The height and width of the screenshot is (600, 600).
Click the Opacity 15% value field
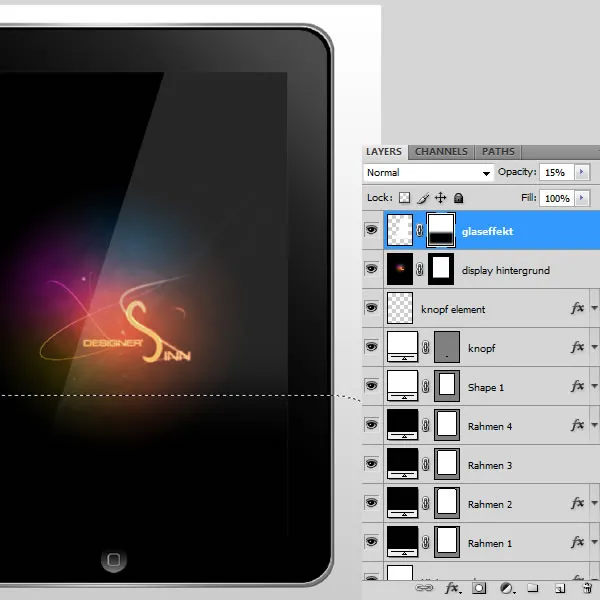tap(557, 173)
